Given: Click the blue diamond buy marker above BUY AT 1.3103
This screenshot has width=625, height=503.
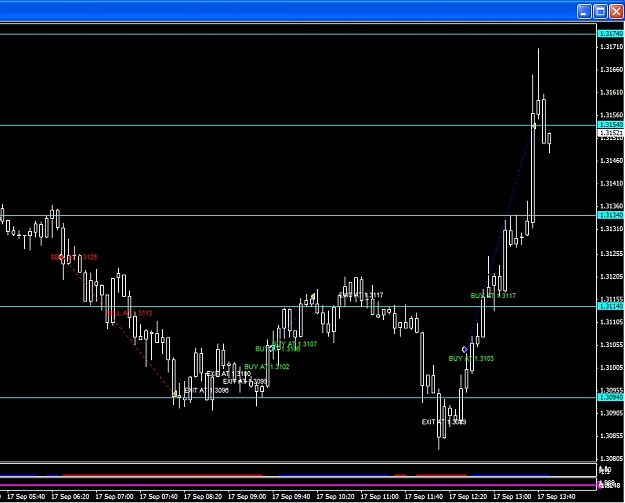Looking at the screenshot, I should 464,350.
